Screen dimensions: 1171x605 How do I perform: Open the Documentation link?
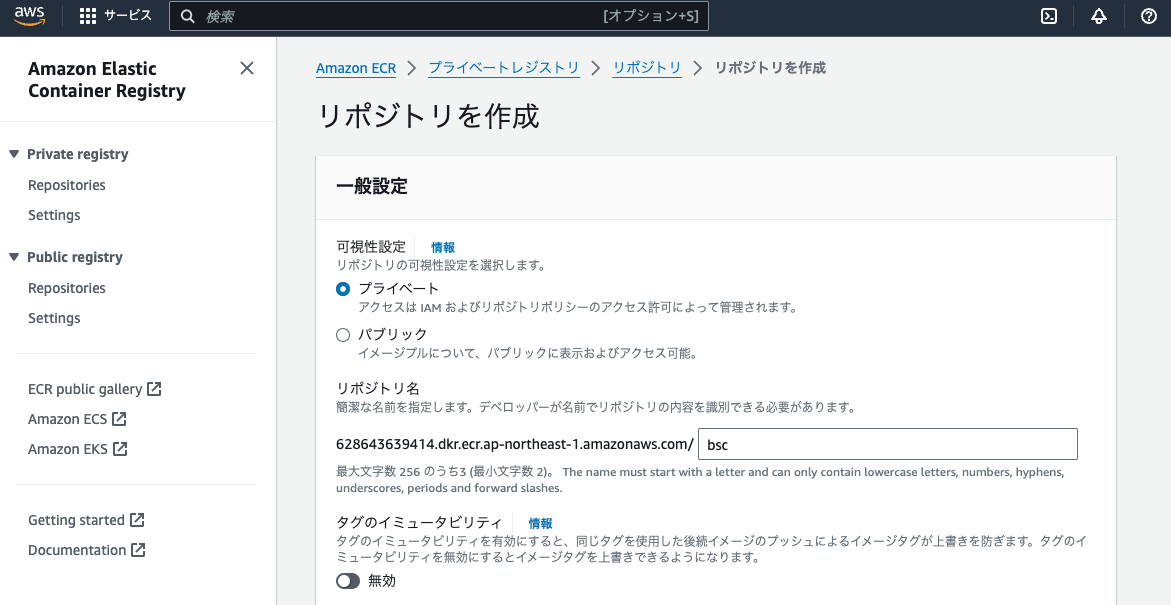79,549
